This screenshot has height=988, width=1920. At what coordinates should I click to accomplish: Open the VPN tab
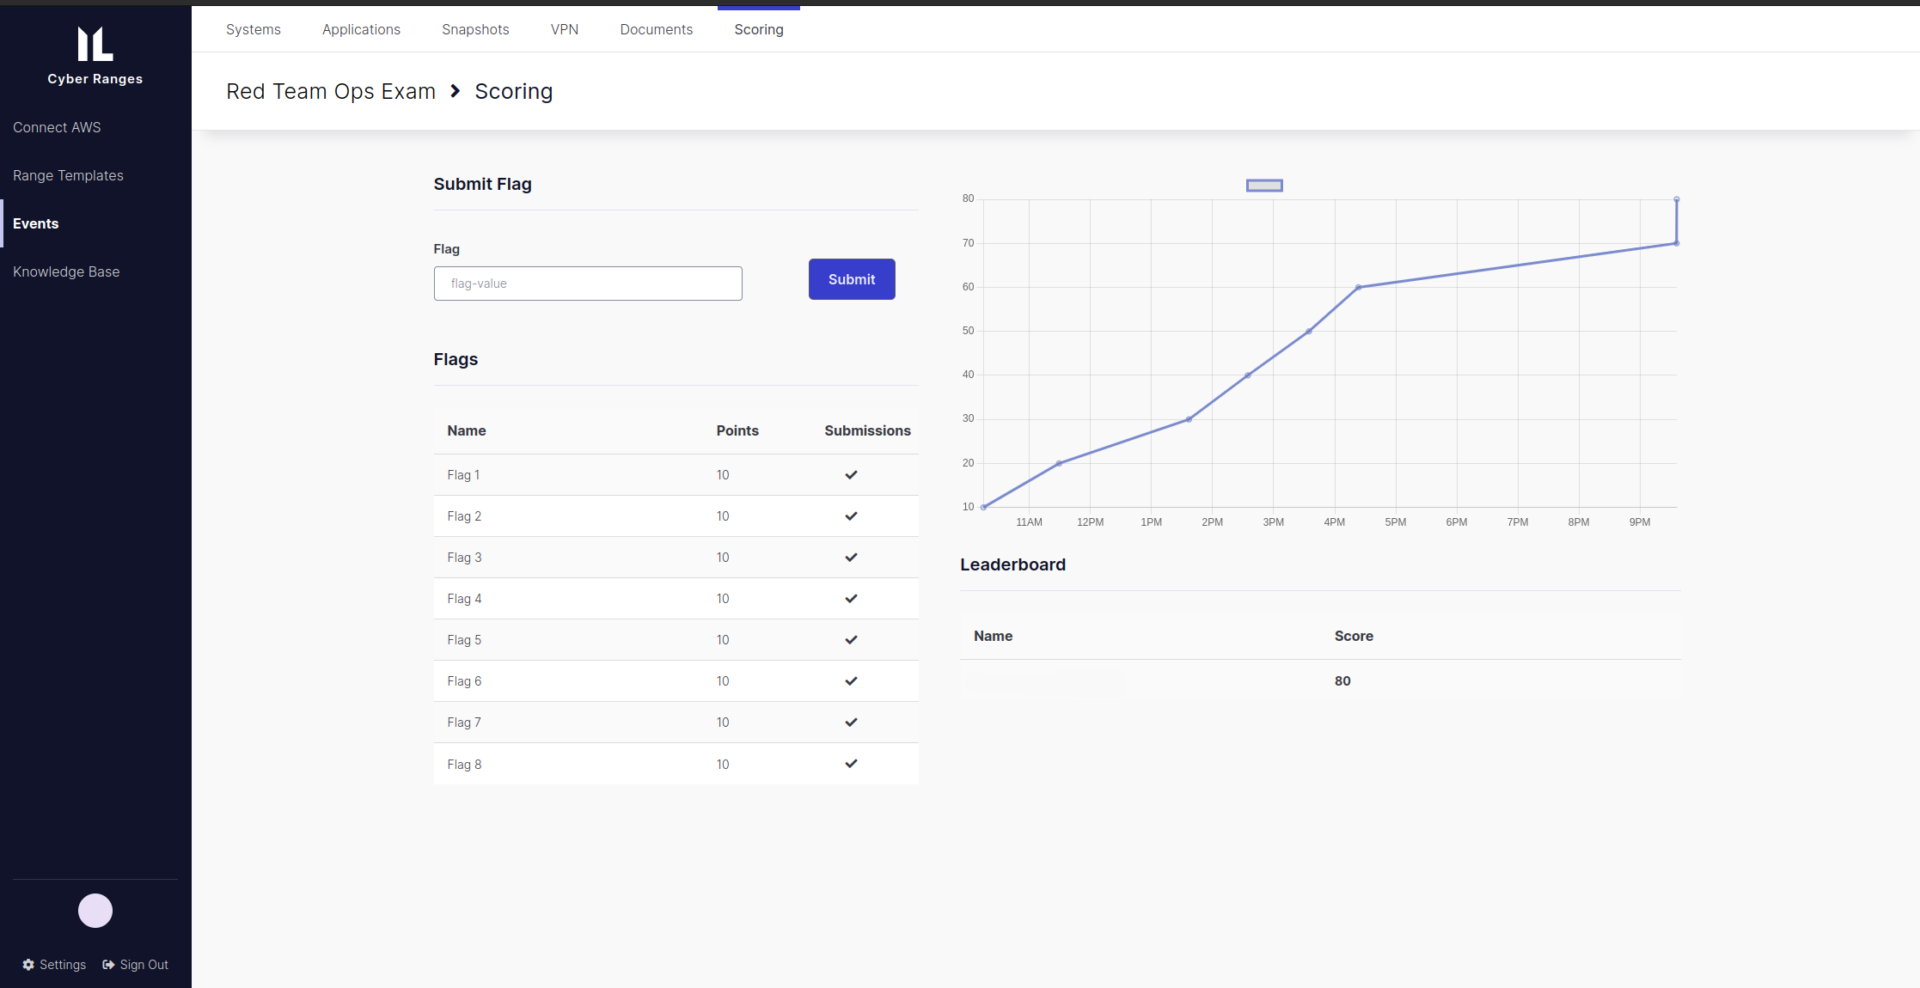tap(564, 29)
